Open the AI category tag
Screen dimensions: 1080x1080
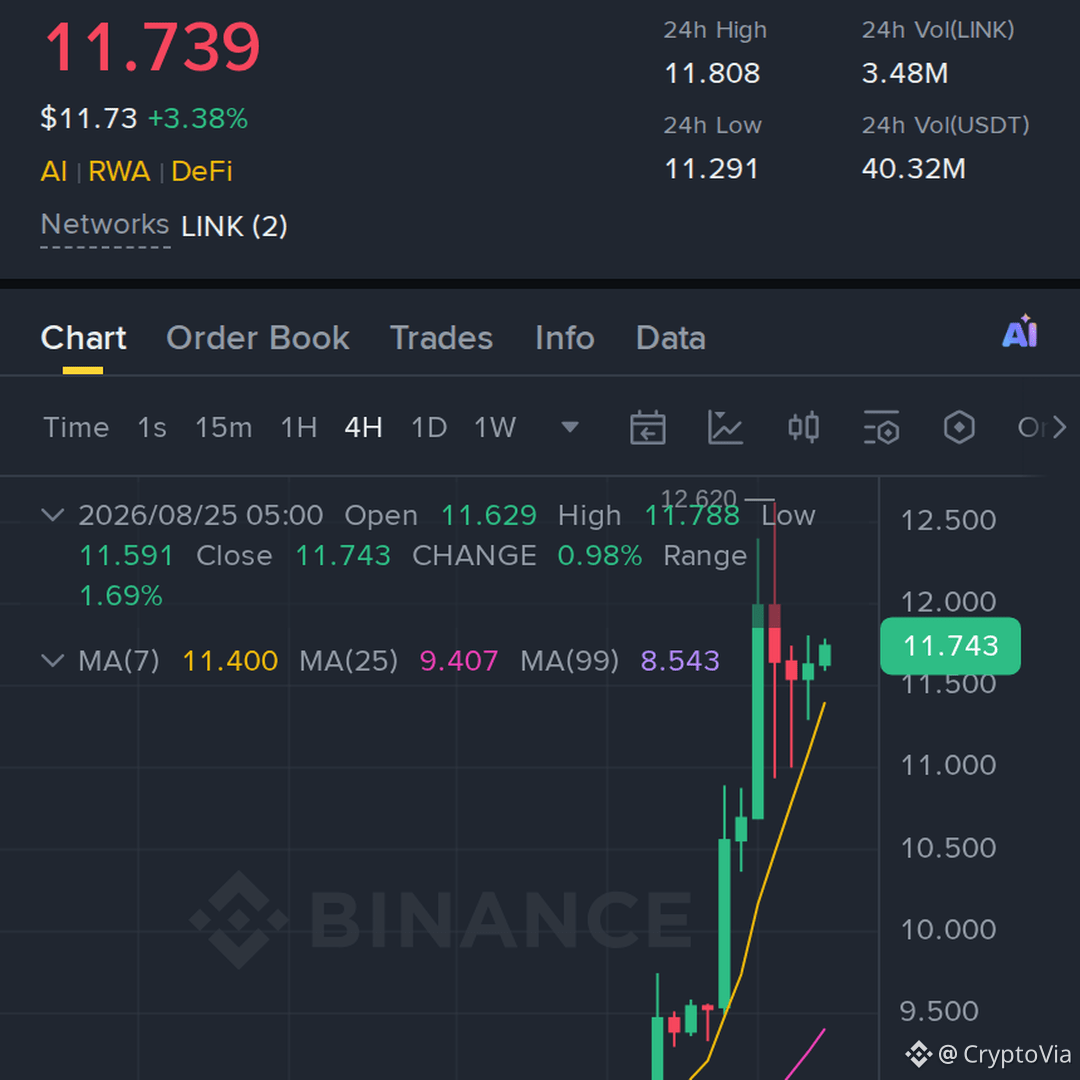tap(54, 172)
